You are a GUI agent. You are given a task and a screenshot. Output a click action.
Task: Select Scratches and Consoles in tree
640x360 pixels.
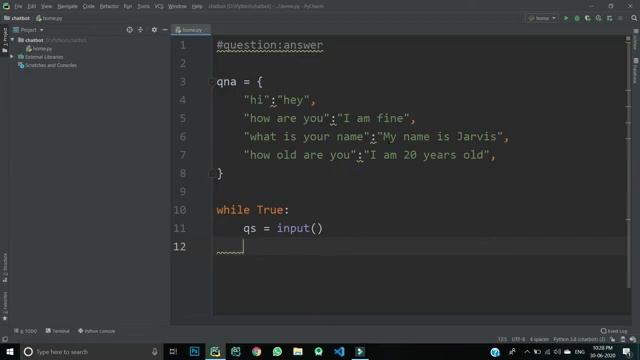pos(47,65)
